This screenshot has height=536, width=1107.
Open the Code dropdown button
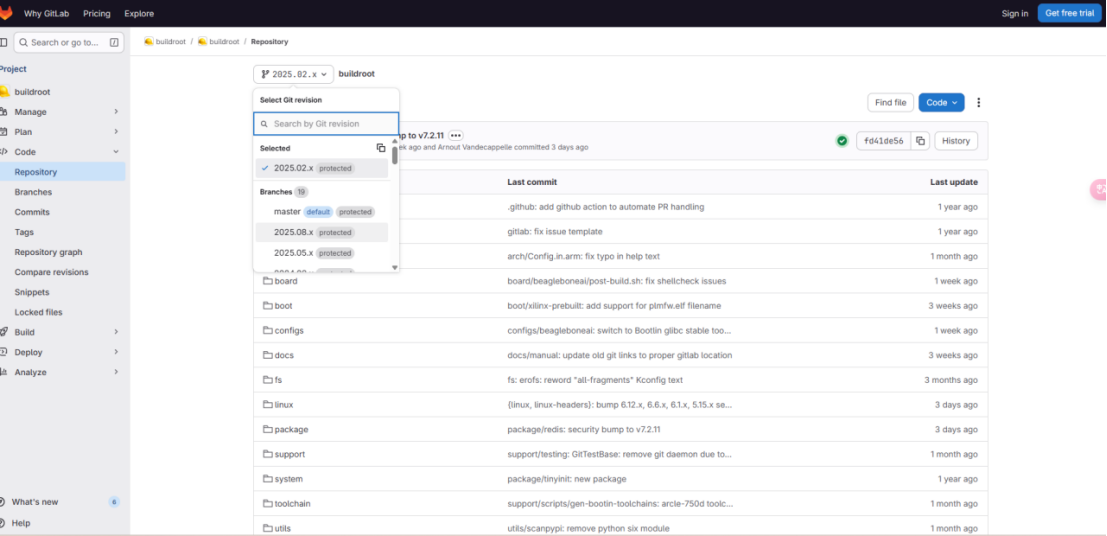(x=941, y=102)
